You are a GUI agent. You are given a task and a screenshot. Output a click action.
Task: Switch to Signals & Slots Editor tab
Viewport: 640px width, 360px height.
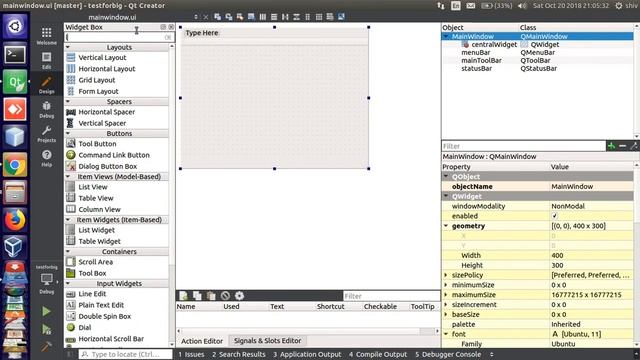click(x=267, y=340)
